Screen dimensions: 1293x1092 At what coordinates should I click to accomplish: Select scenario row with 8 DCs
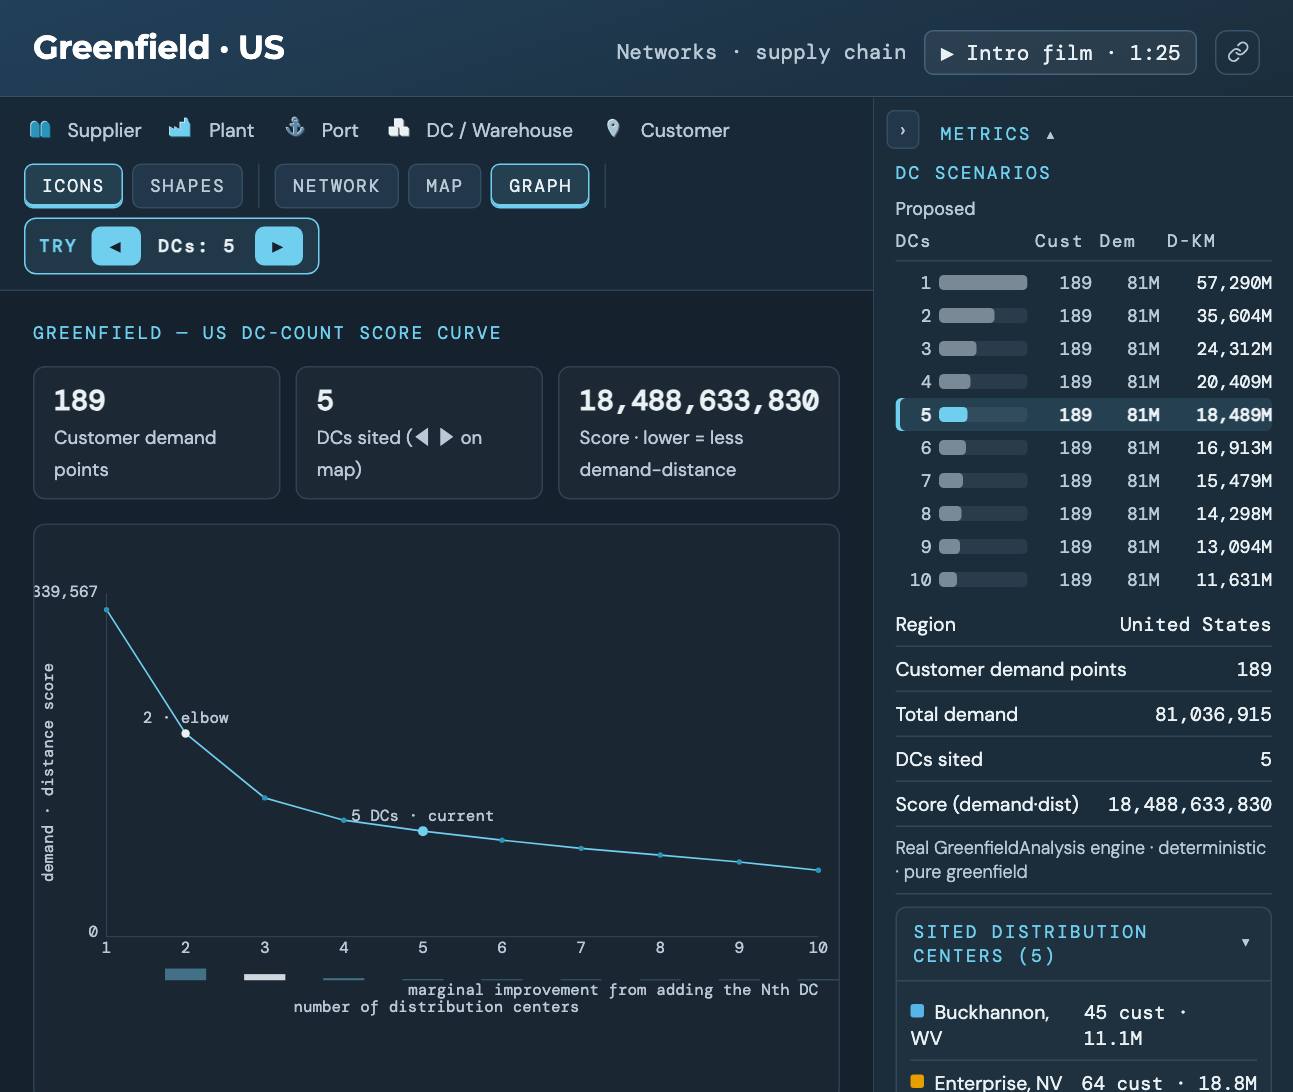click(x=1084, y=514)
